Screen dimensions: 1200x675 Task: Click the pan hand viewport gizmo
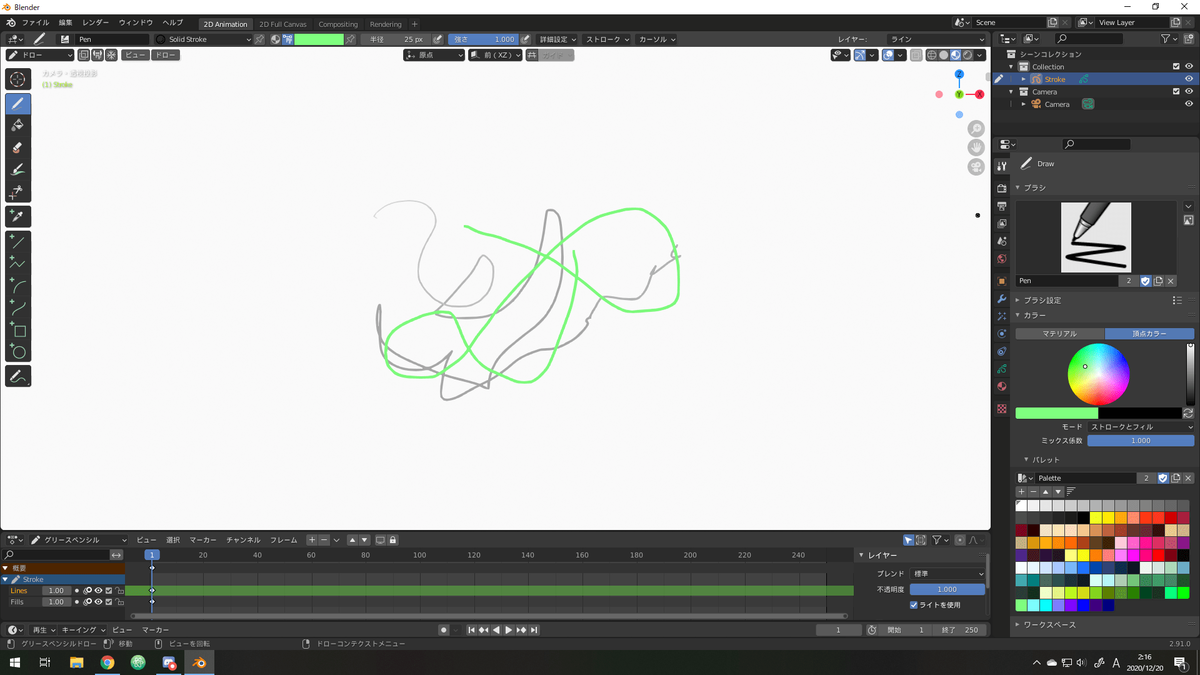[x=976, y=147]
